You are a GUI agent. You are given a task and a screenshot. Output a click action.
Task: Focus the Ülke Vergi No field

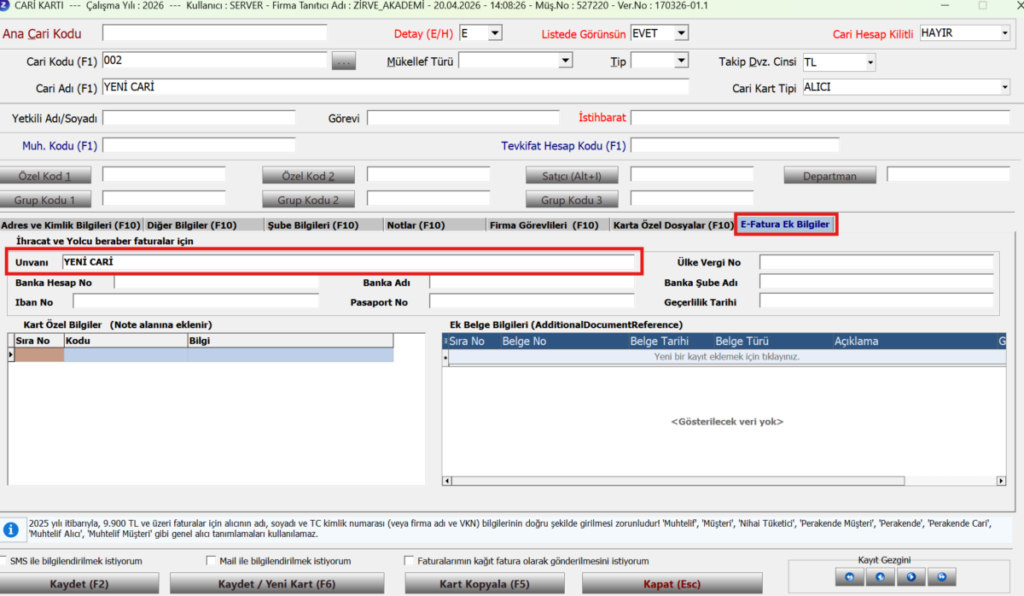876,262
